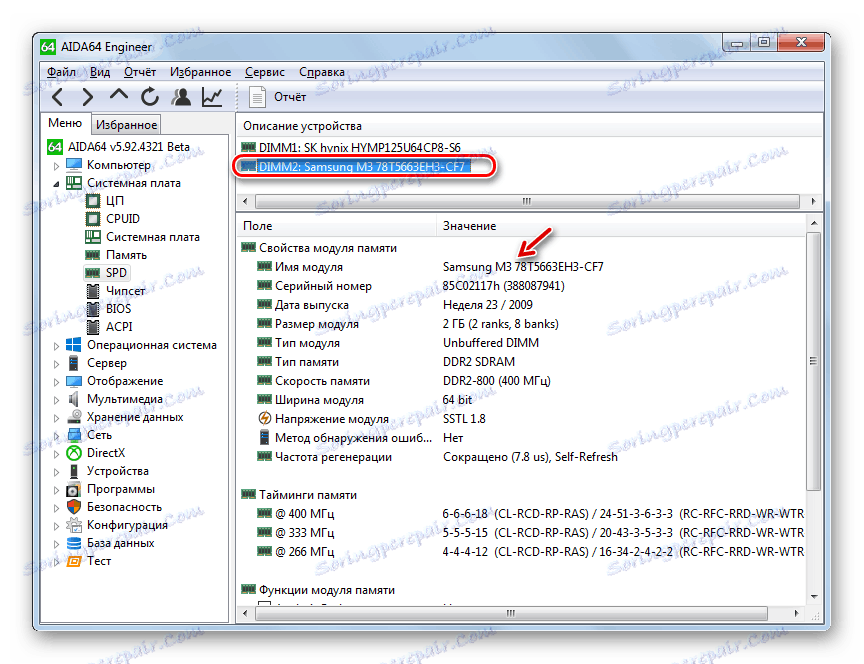Refresh the page with the circular arrow icon
The width and height of the screenshot is (864, 664).
pos(149,97)
